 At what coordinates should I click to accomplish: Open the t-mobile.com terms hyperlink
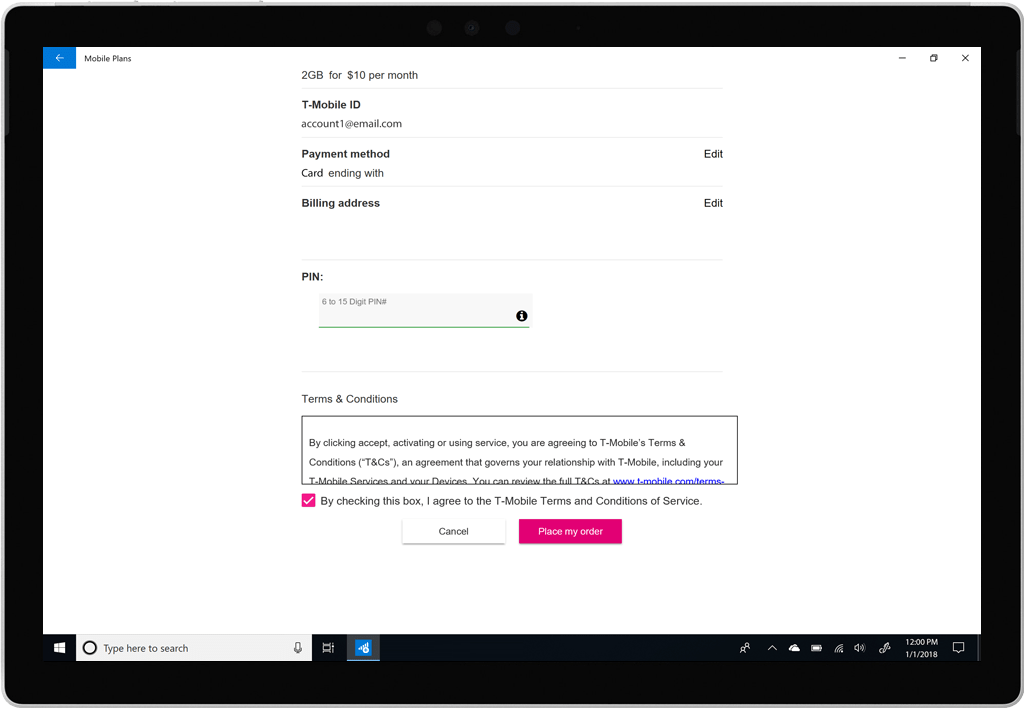668,481
